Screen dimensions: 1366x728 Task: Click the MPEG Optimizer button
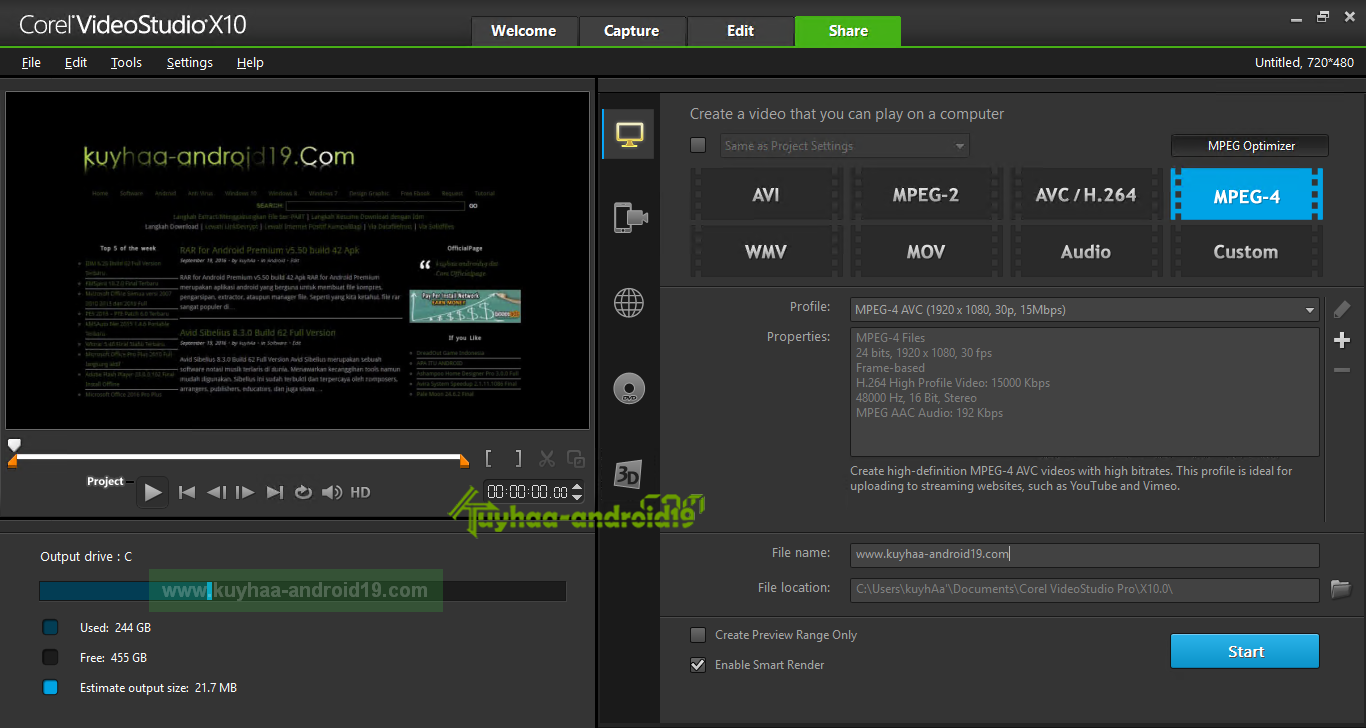tap(1250, 146)
